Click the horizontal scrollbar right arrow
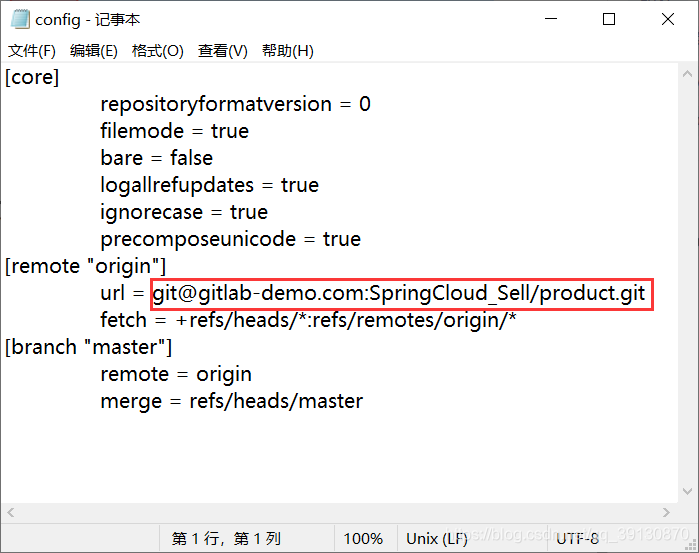 point(666,512)
